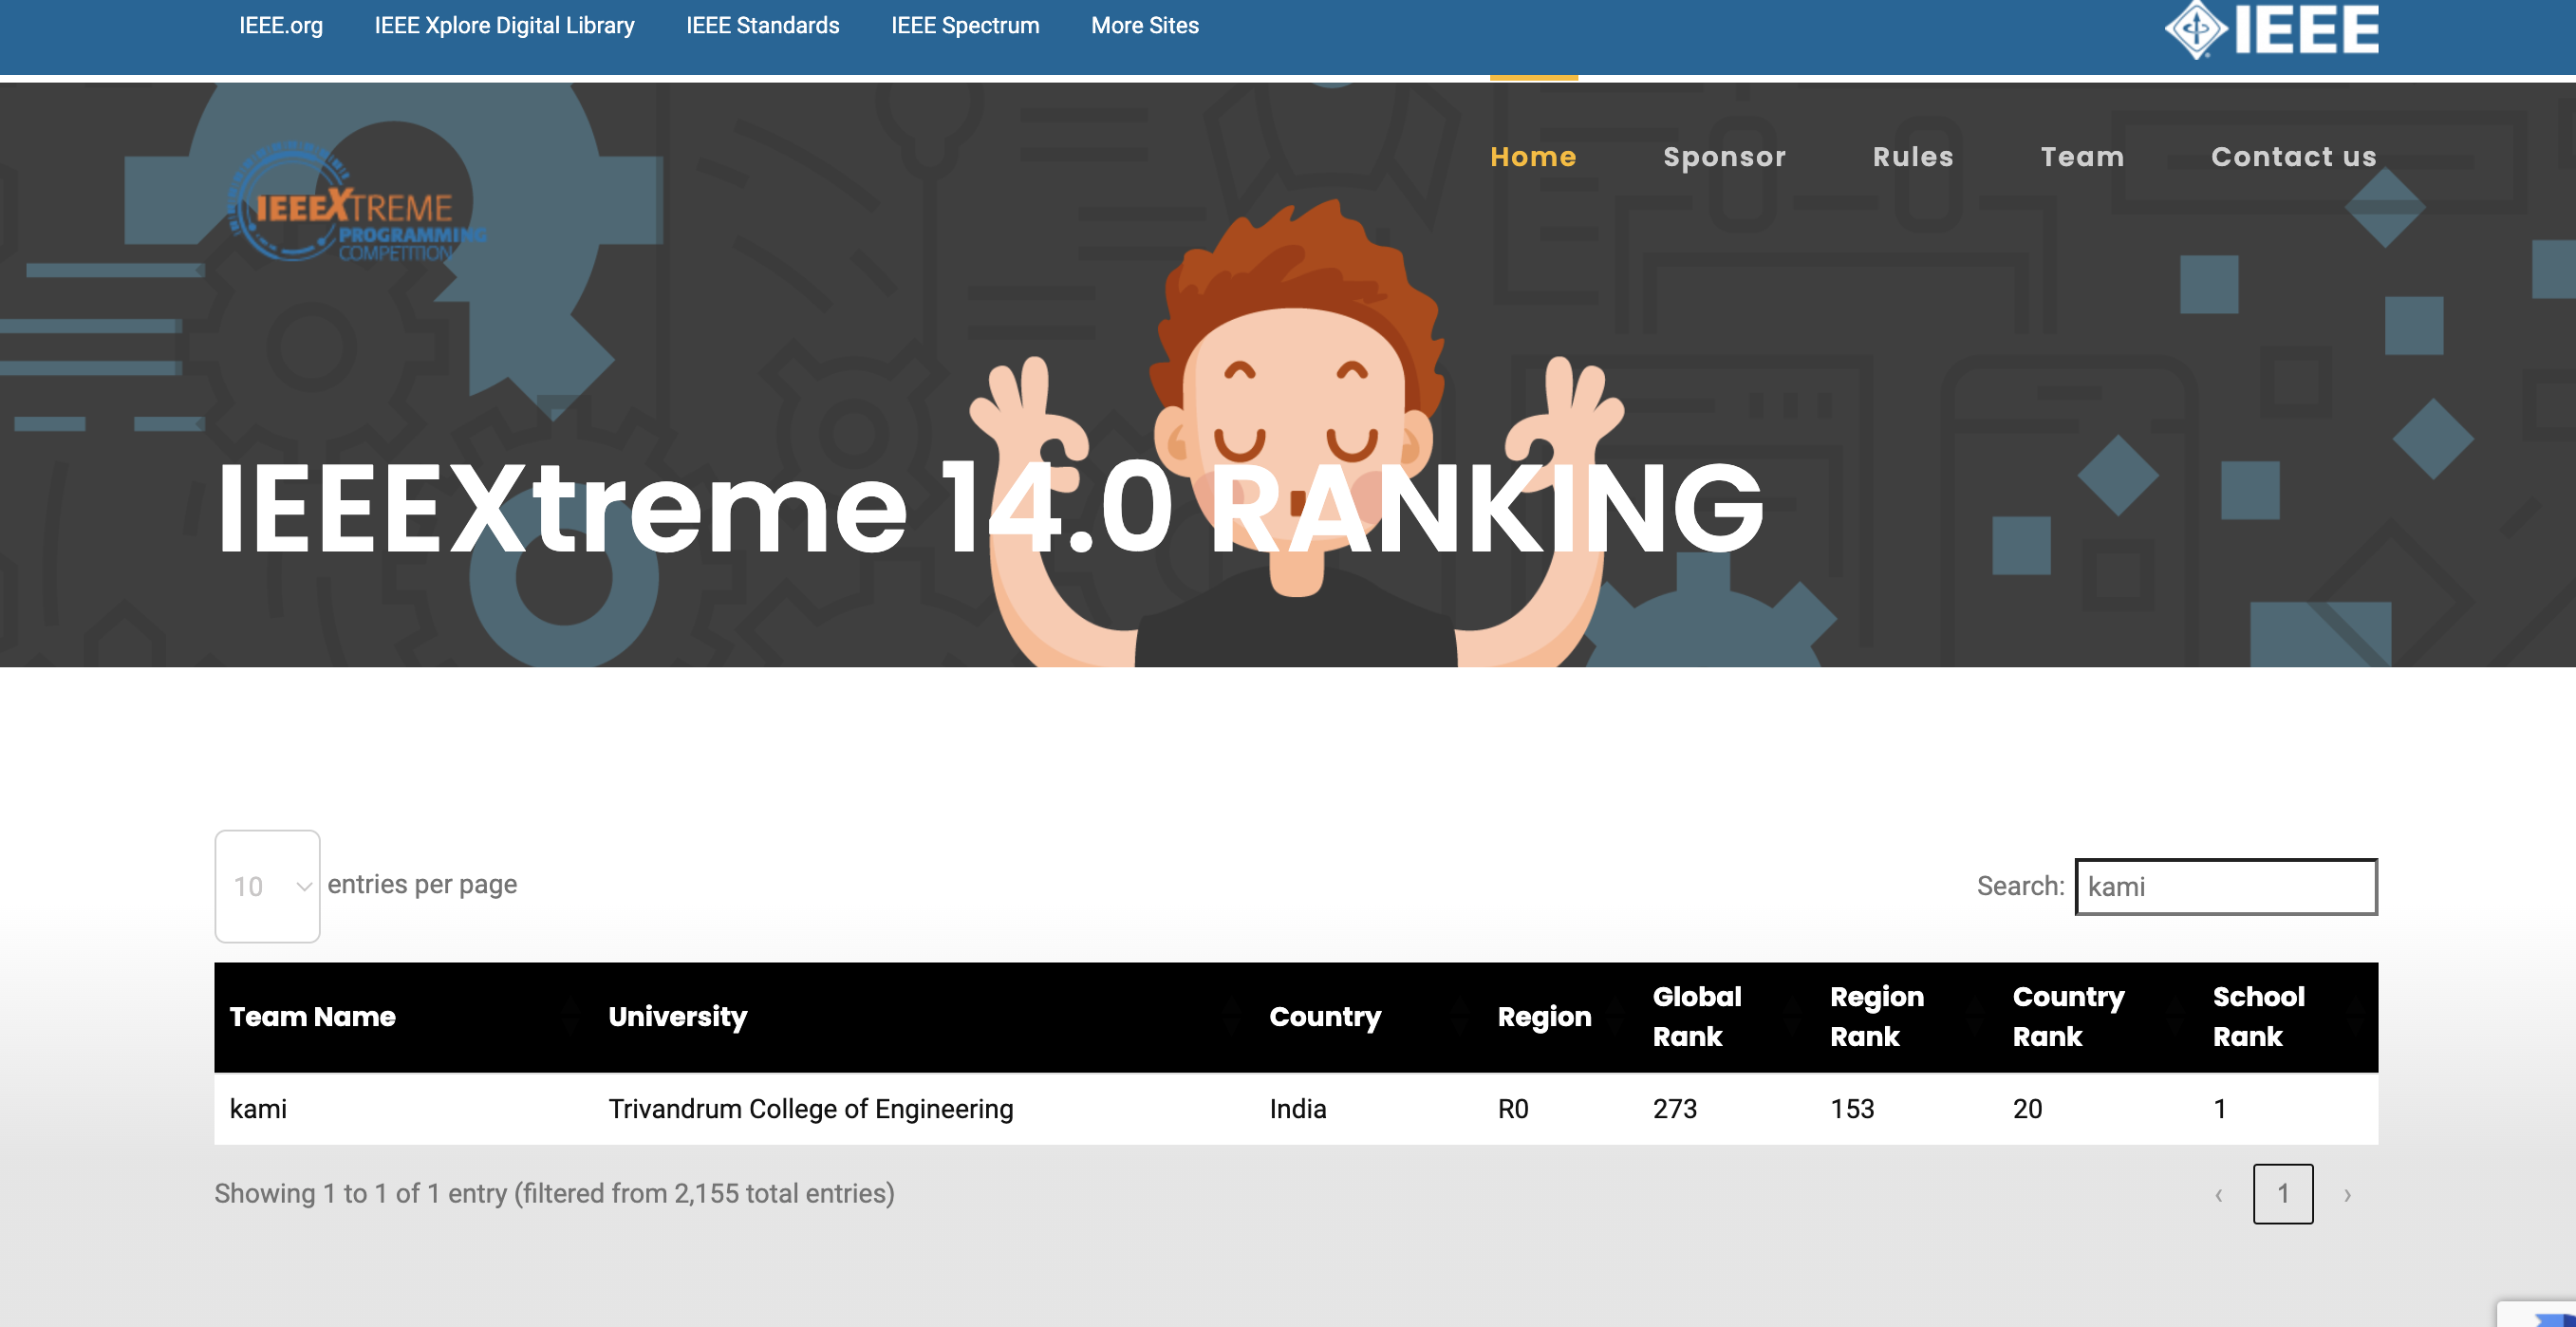Click the IEEE logo in the top bar
The width and height of the screenshot is (2576, 1327).
pyautogui.click(x=2271, y=29)
